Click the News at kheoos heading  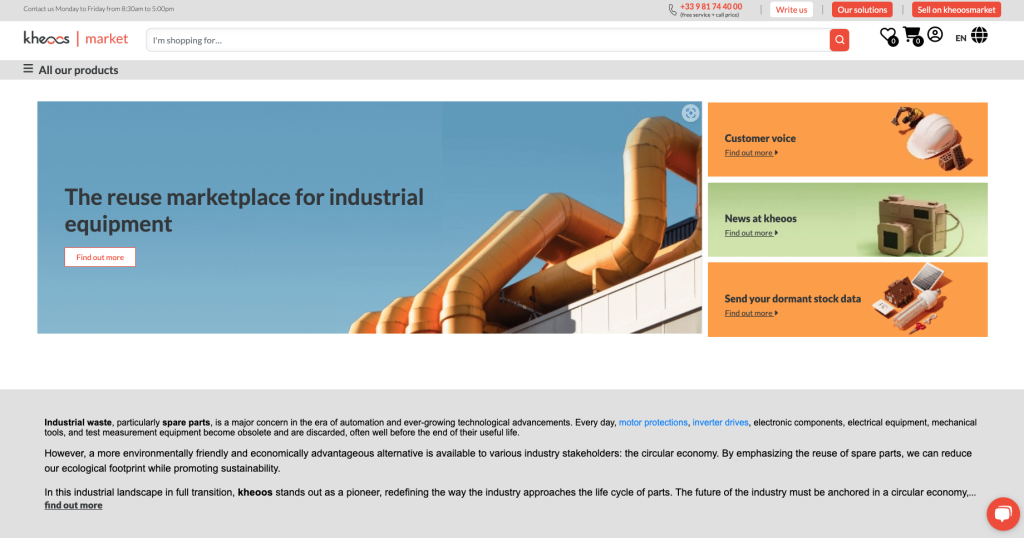click(x=760, y=219)
